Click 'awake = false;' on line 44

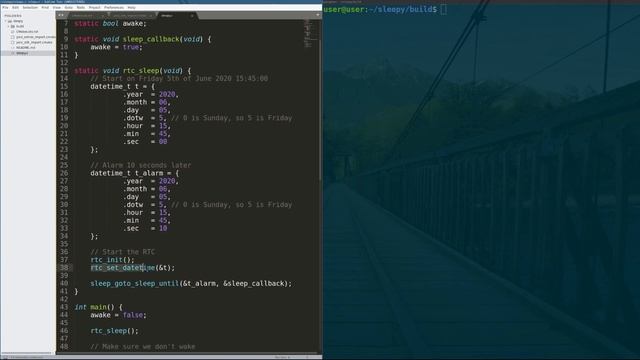pyautogui.click(x=118, y=315)
